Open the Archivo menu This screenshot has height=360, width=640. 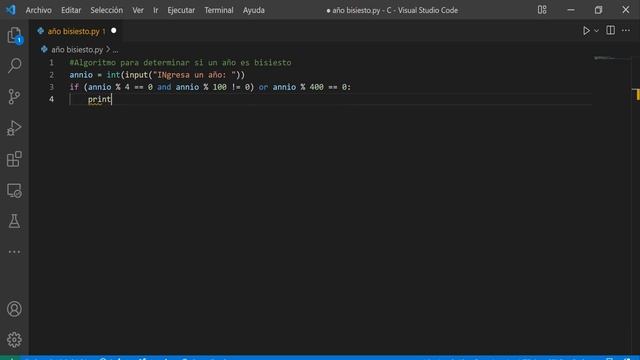(38, 10)
